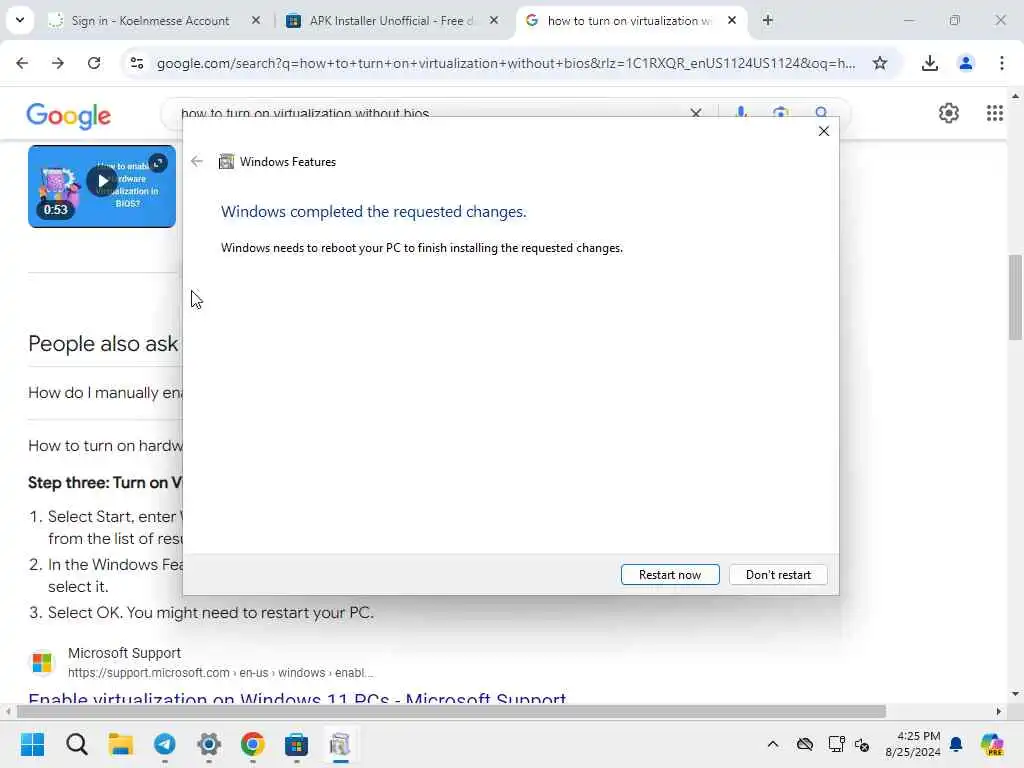Viewport: 1024px width, 768px height.
Task: Close the Windows Features dialog
Action: coord(824,131)
